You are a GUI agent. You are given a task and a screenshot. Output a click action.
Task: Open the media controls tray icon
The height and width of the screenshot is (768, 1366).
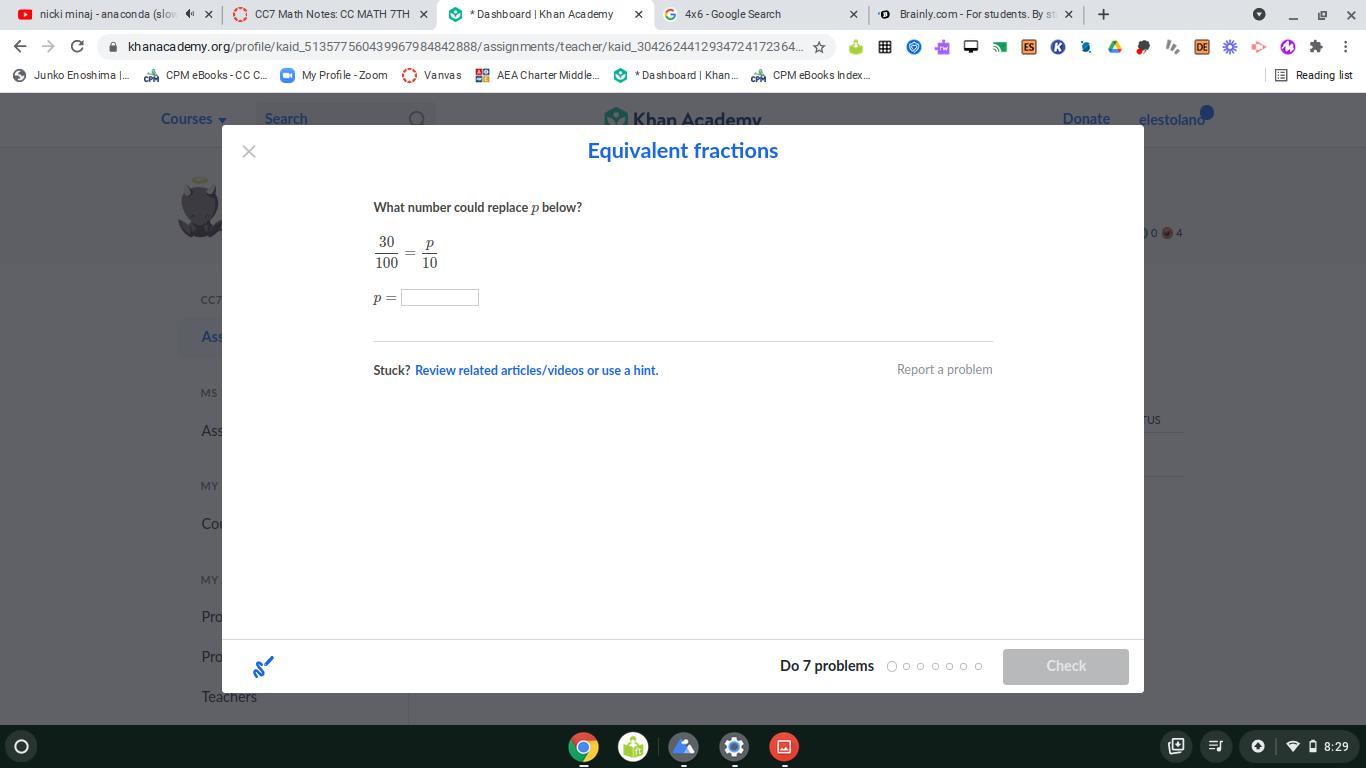click(1215, 746)
